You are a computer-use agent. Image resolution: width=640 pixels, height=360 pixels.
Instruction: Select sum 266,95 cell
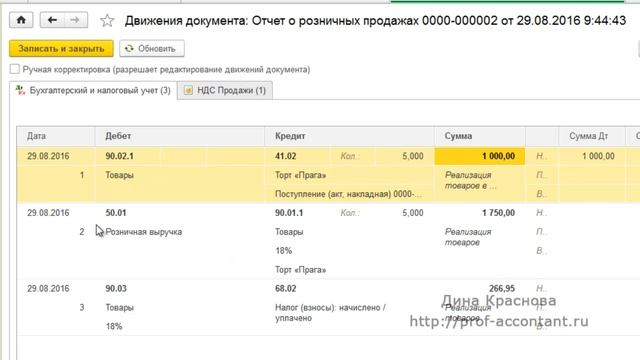[x=502, y=288]
